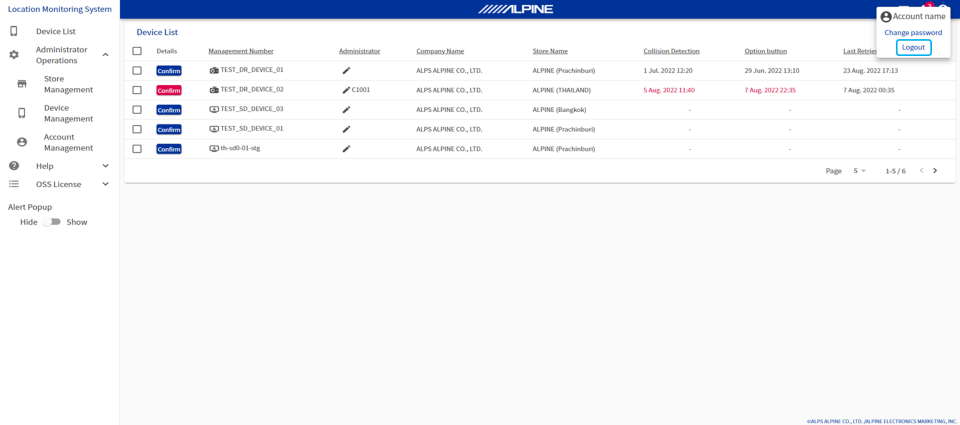Expand the OSS License section chevron

pos(105,184)
